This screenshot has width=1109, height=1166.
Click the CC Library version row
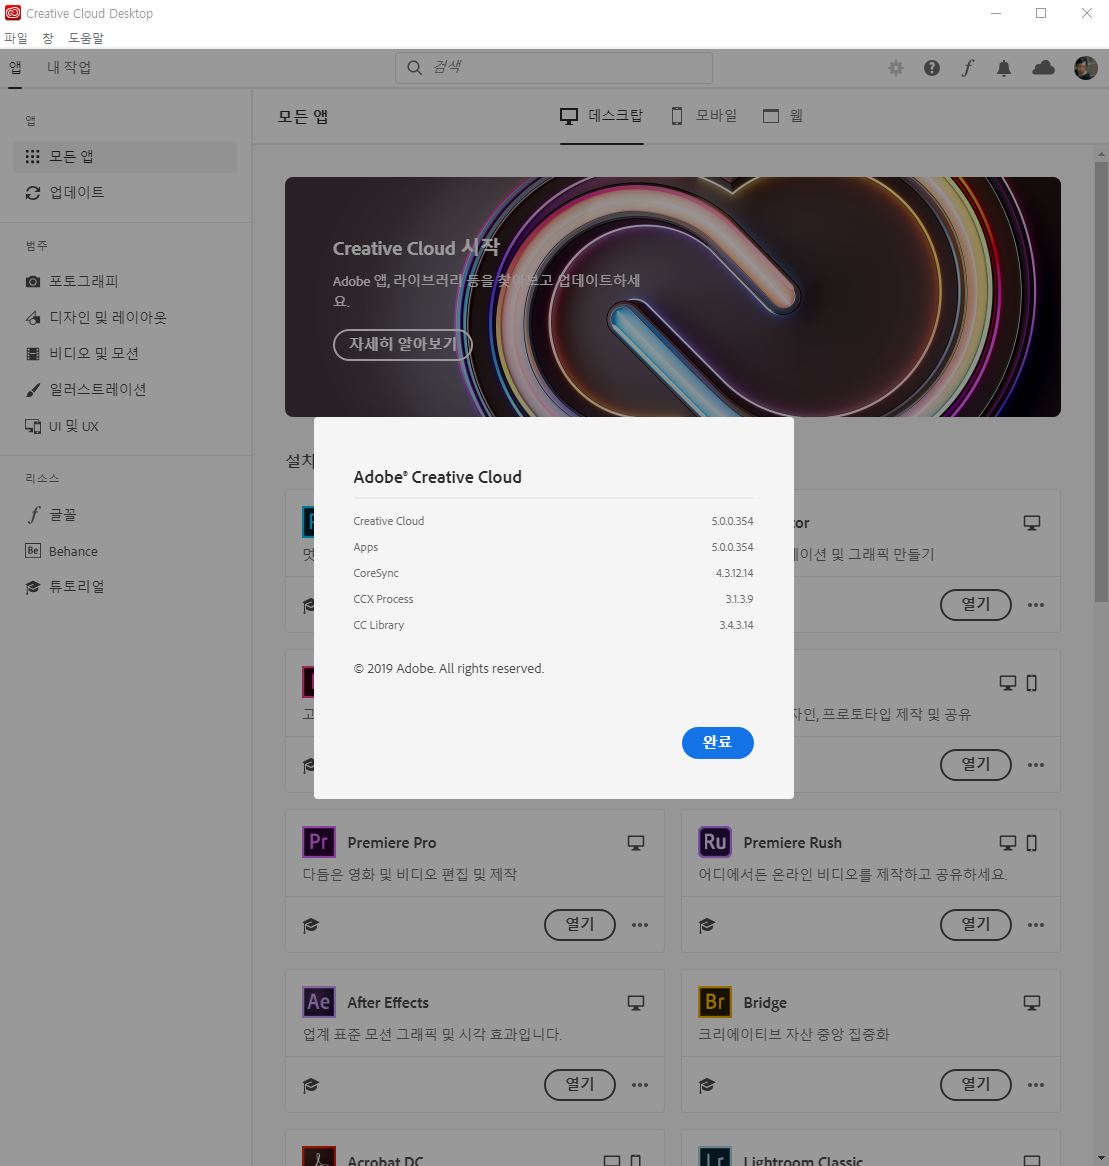pos(553,625)
